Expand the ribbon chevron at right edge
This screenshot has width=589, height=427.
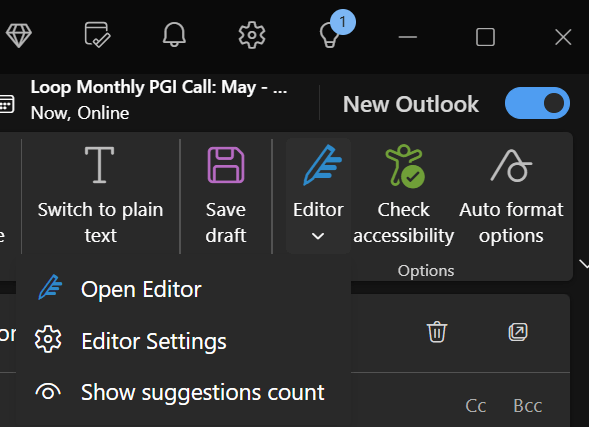(x=584, y=264)
